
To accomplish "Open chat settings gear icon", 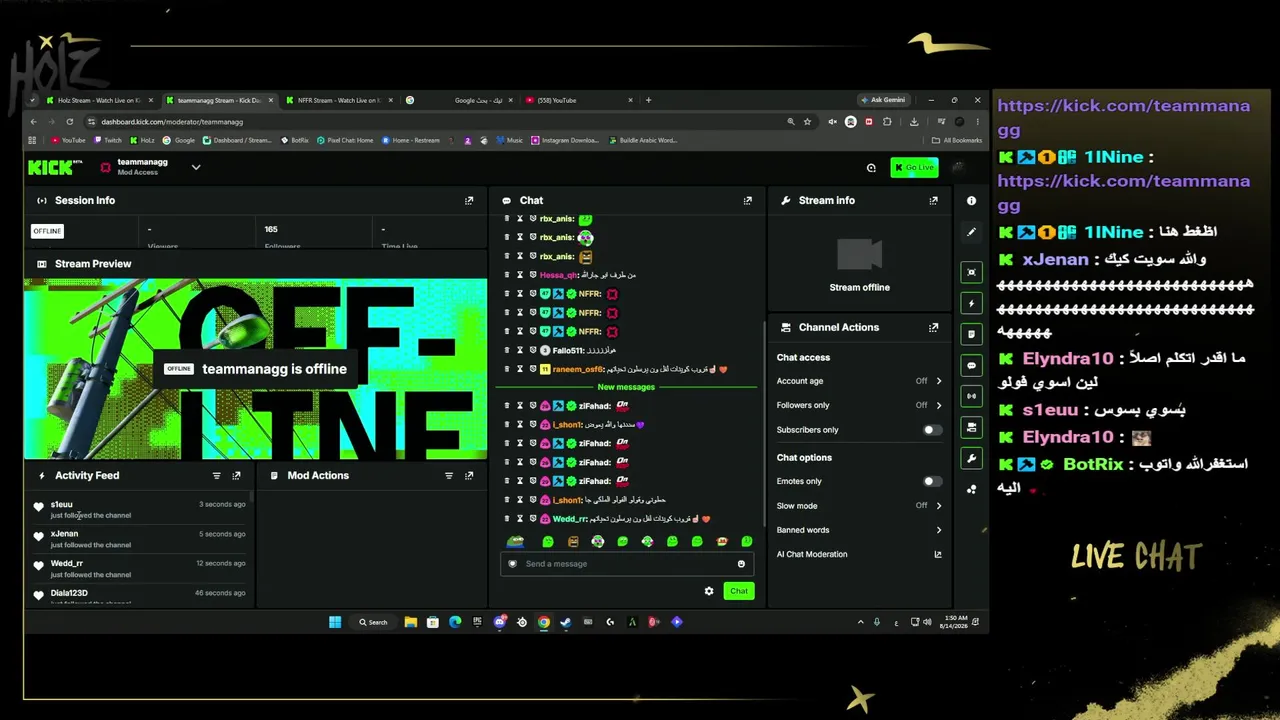I will coord(709,591).
